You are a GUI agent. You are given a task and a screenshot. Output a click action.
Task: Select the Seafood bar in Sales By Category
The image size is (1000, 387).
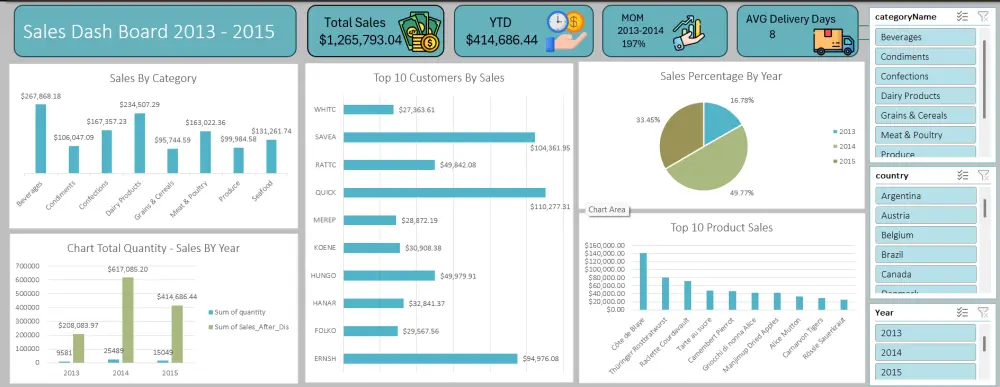click(271, 156)
